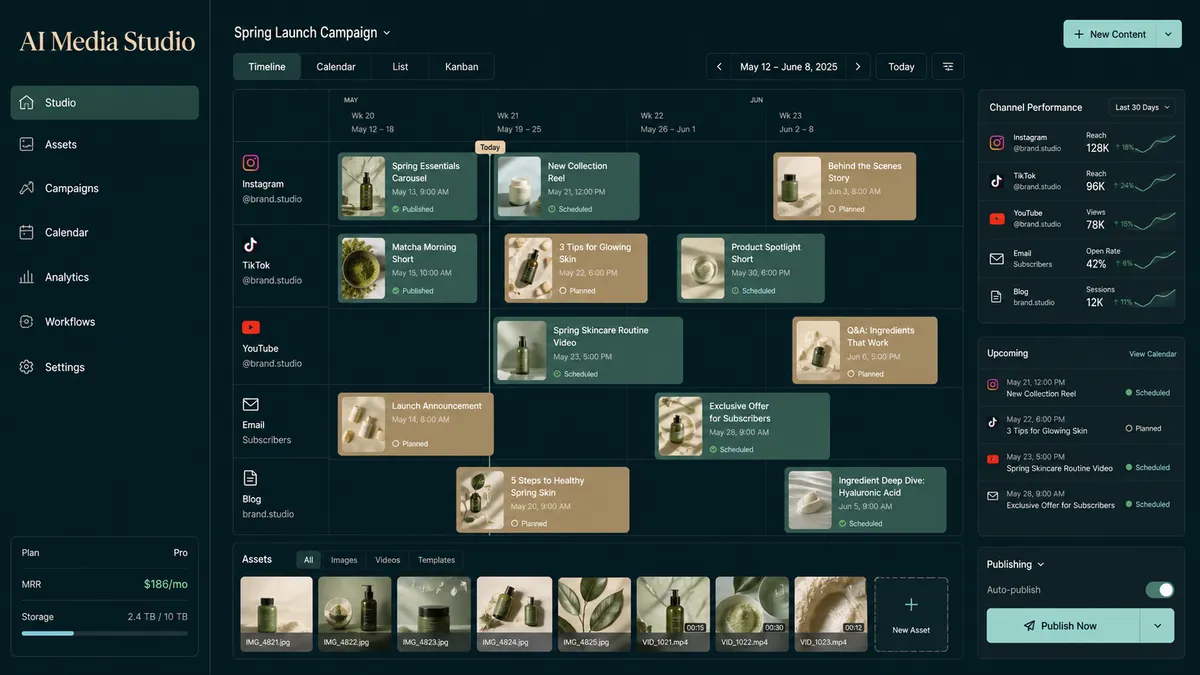
Task: Click the Blog document row icon
Action: pyautogui.click(x=251, y=478)
